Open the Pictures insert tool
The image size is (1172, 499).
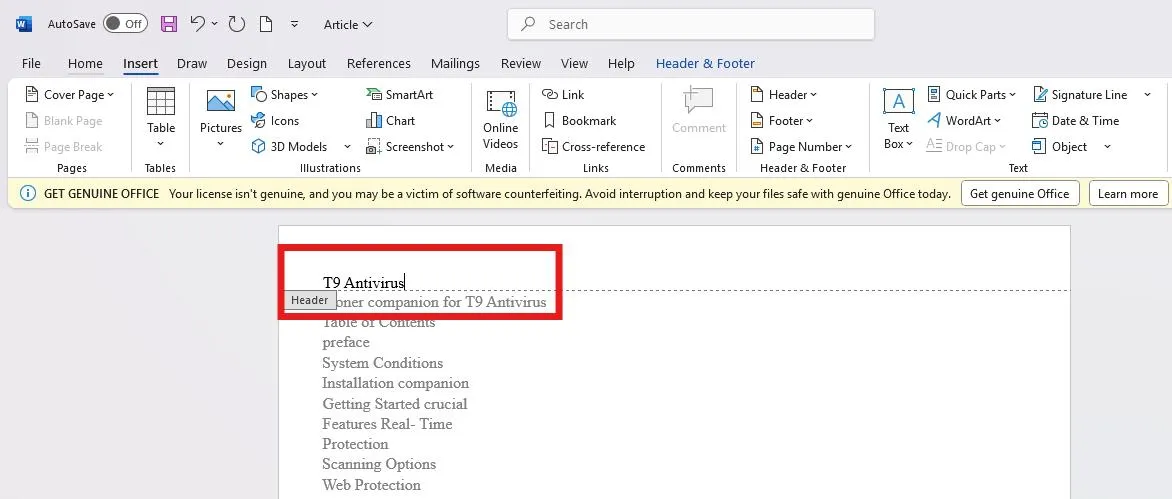coord(220,112)
